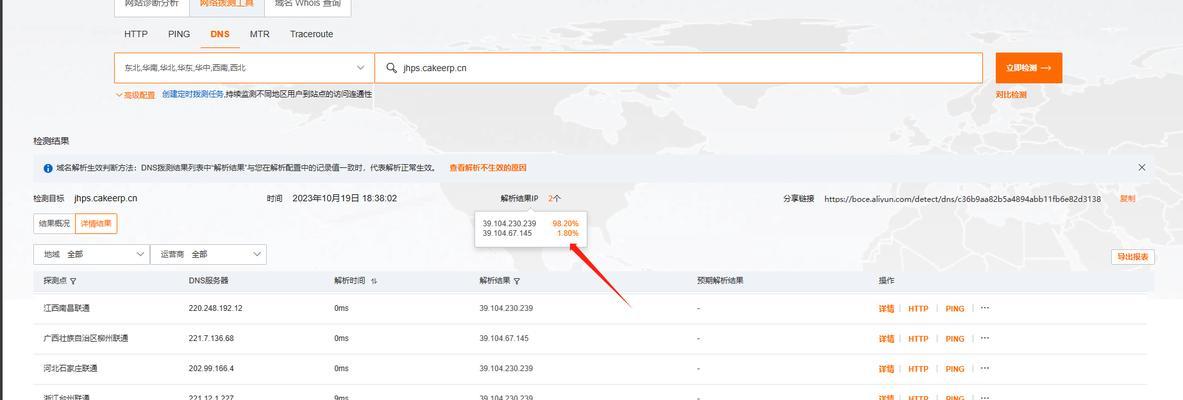Run PING test for 江西南昌联通 row
The image size is (1183, 400).
pos(954,309)
